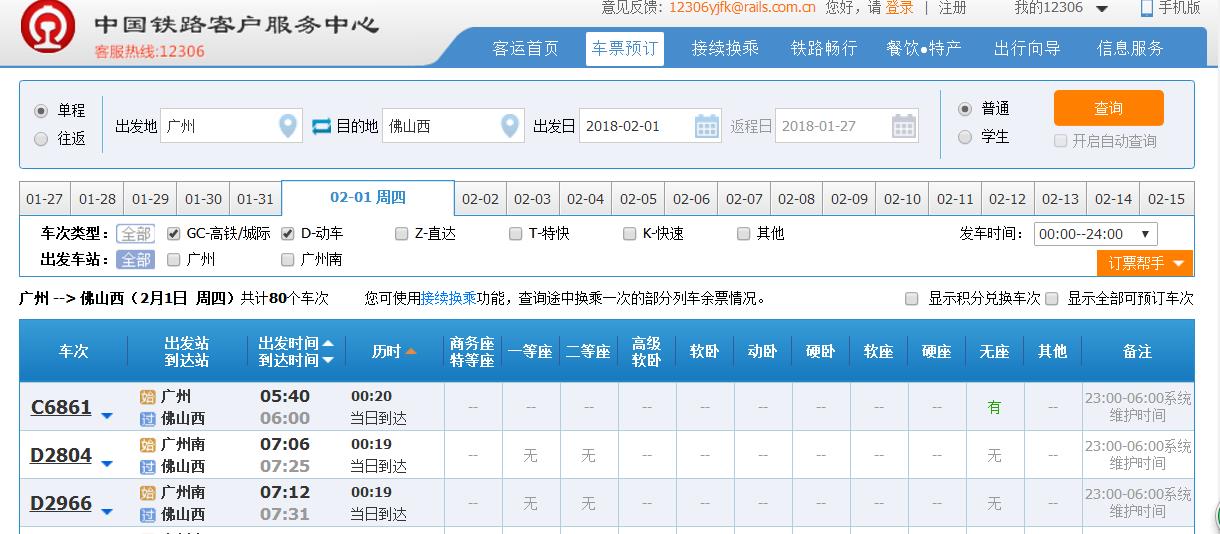This screenshot has width=1220, height=534.
Task: Select 全部 departure station filter button
Action: 135,260
